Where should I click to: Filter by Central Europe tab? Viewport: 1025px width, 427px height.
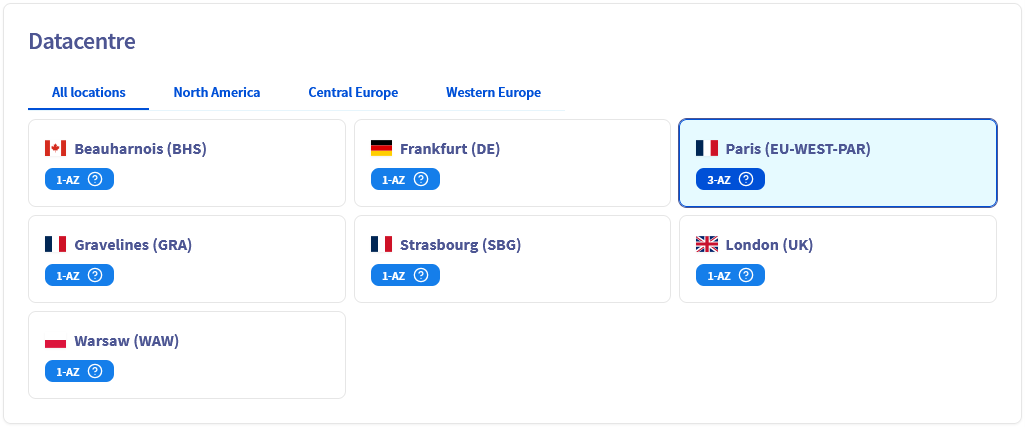(353, 93)
